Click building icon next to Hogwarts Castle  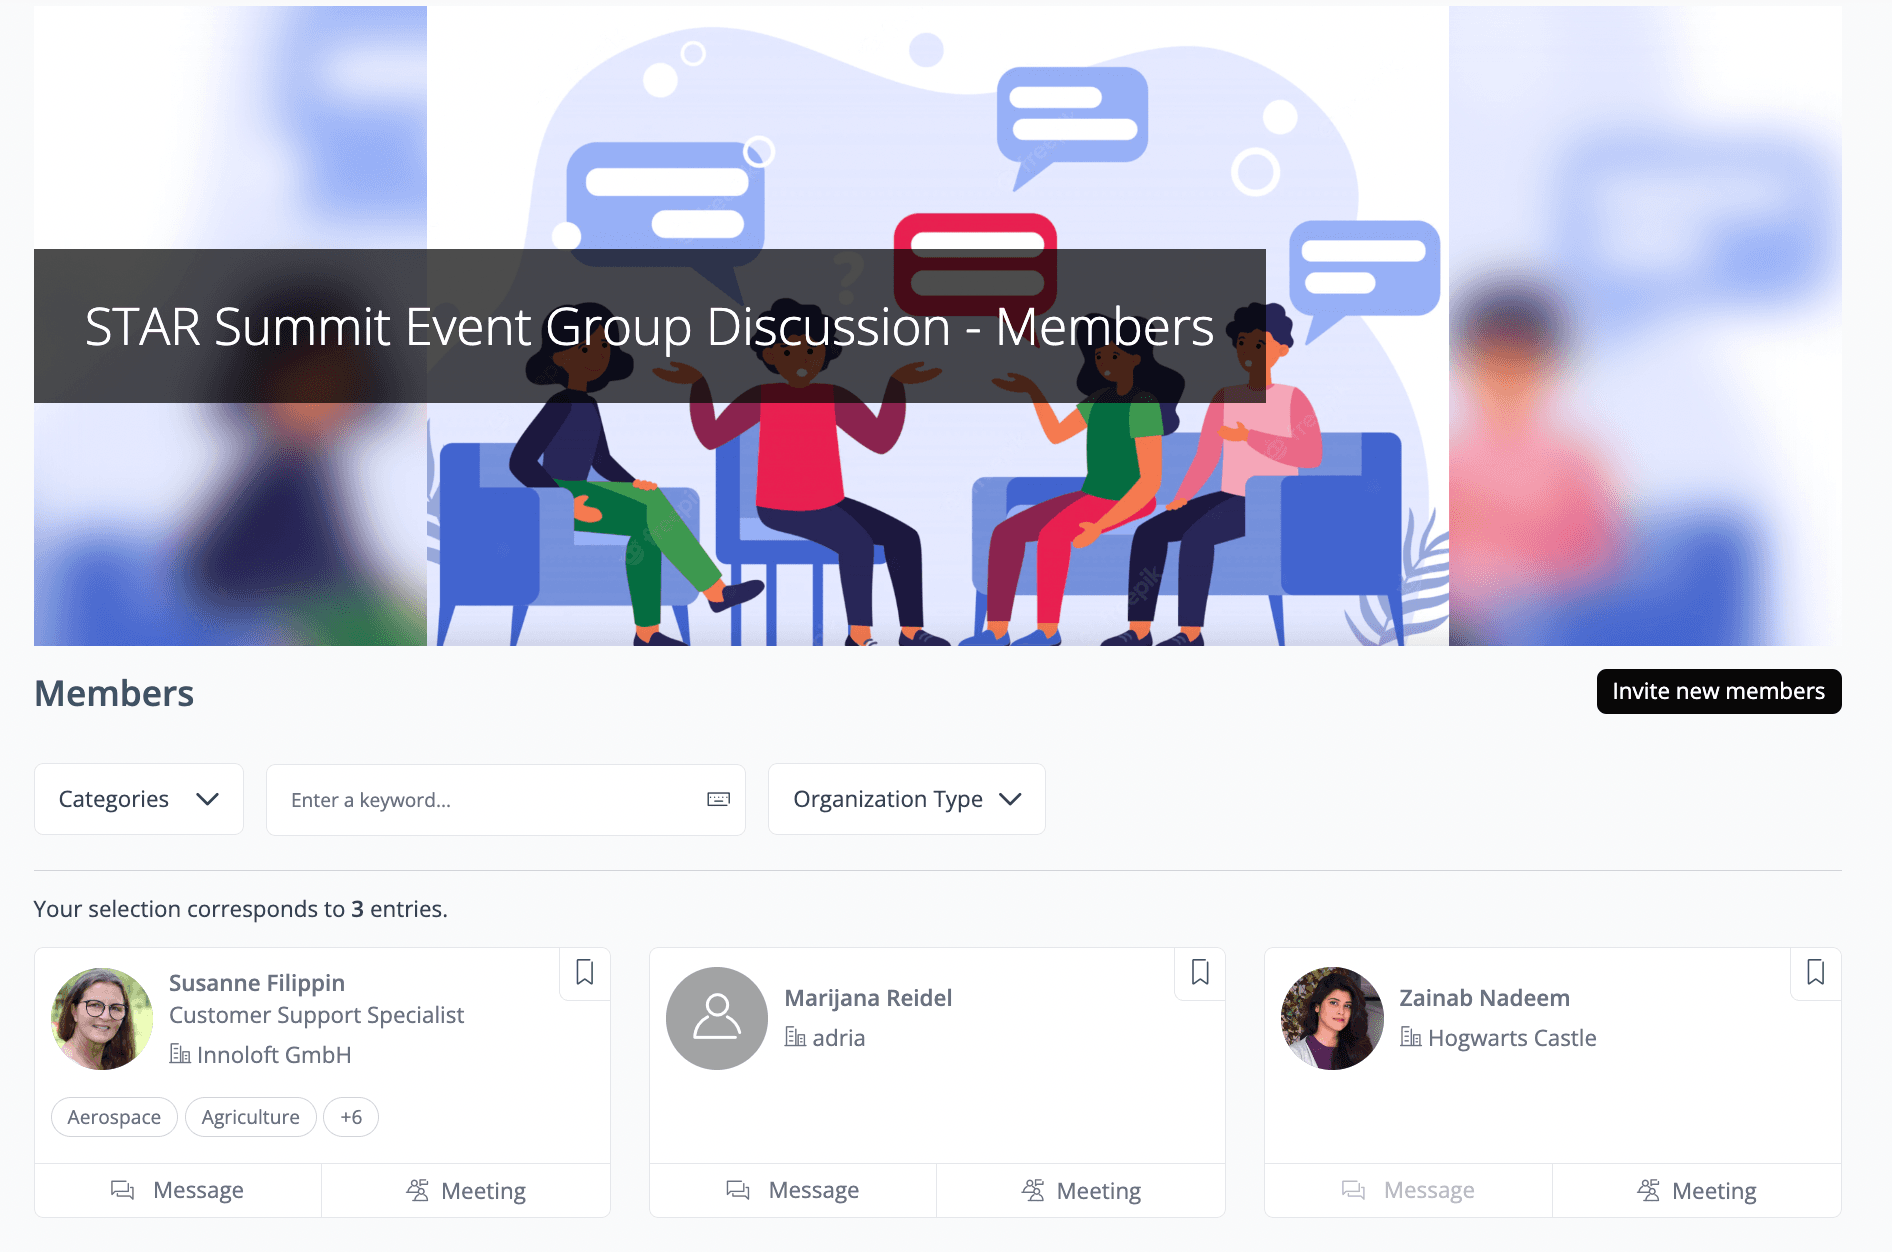click(1411, 1037)
